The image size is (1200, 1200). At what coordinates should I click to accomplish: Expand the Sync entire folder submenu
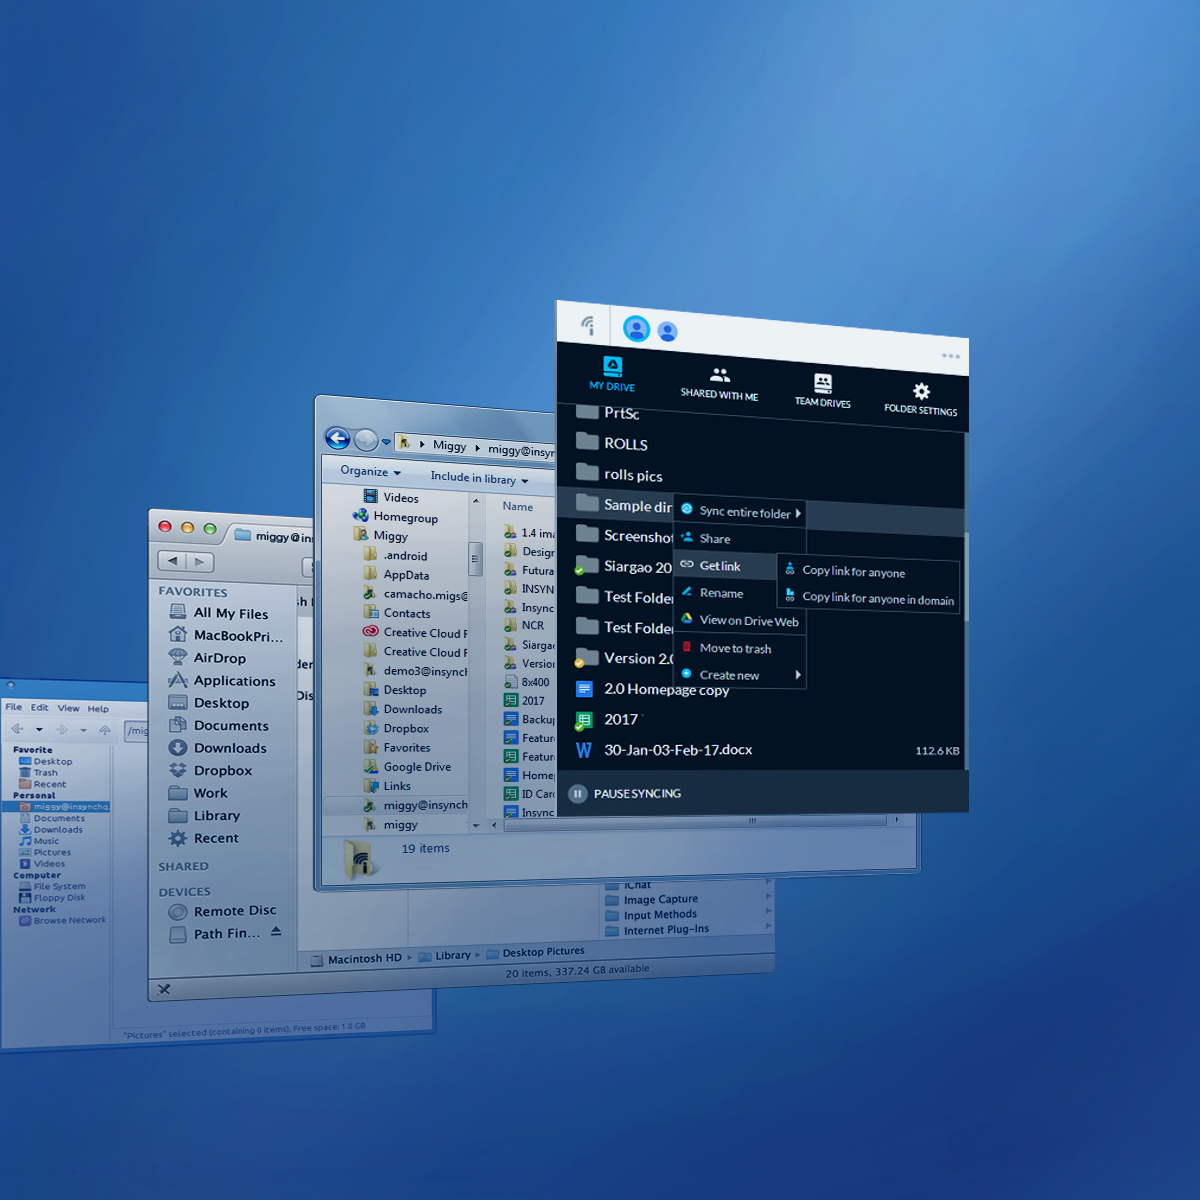[740, 512]
